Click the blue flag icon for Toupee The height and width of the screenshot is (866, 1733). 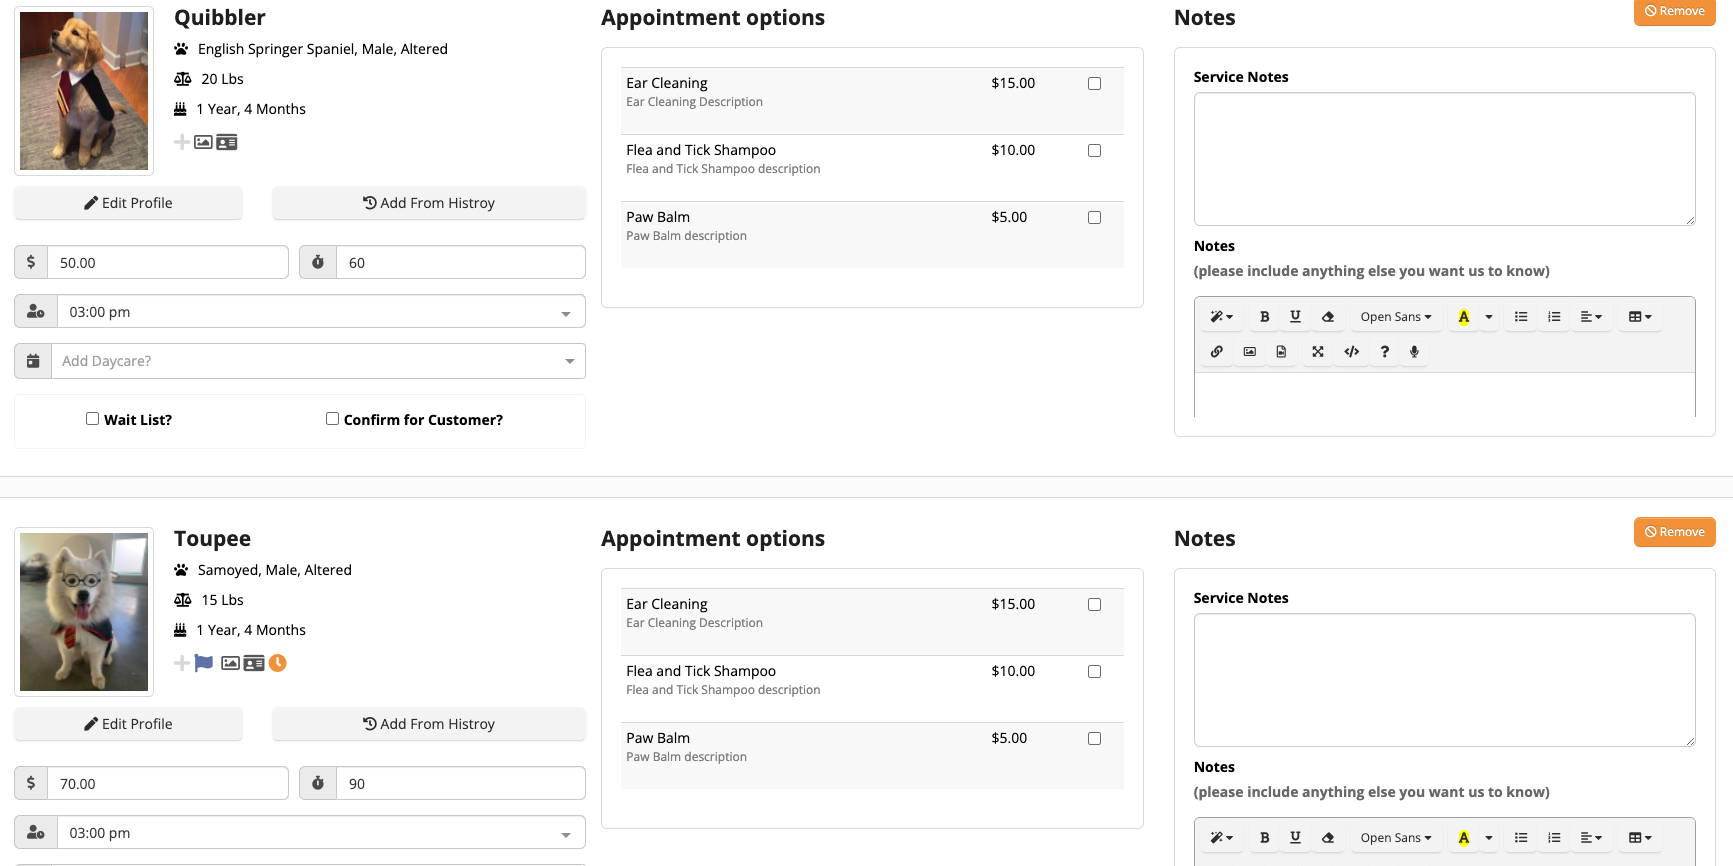pos(204,663)
